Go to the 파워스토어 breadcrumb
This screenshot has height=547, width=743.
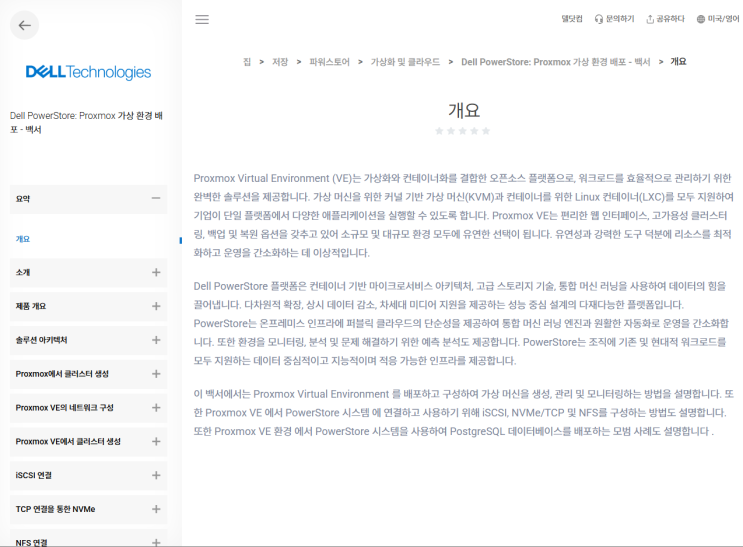329,62
